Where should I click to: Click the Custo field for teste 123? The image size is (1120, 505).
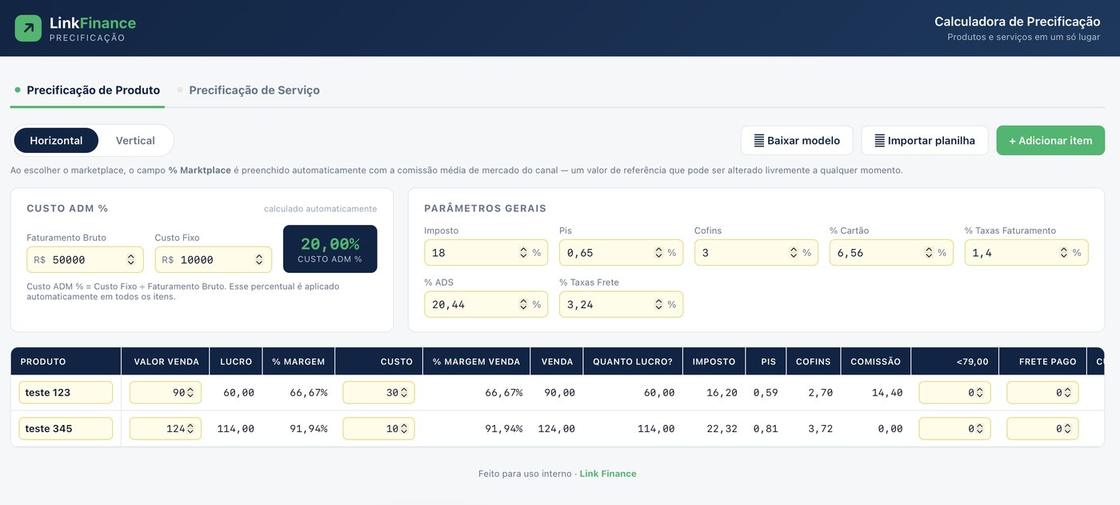[x=379, y=392]
